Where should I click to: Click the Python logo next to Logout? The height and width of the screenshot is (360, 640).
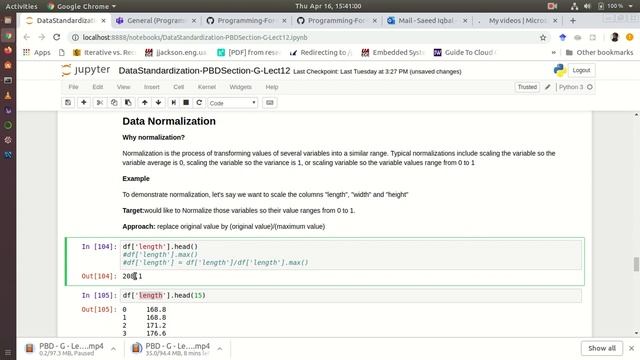click(x=560, y=70)
